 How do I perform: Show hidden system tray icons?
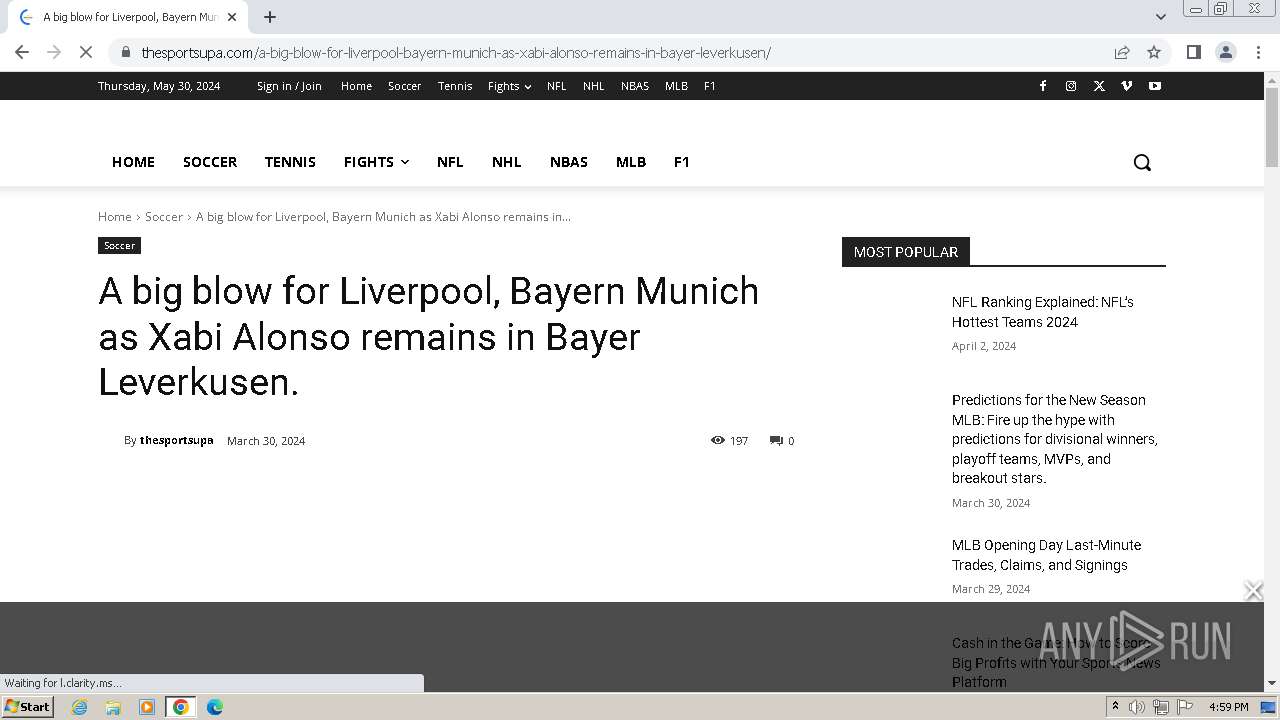[x=1115, y=707]
